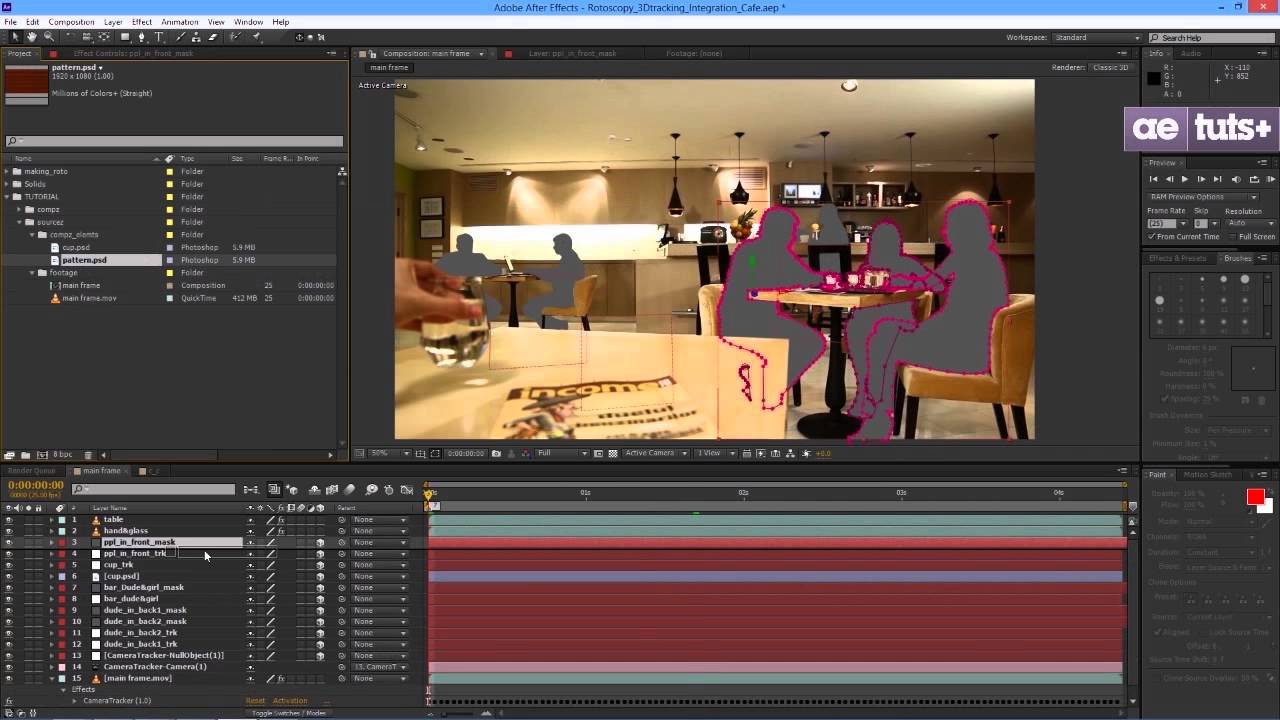Viewport: 1280px width, 720px height.
Task: Toggle visibility of cup_trk layer
Action: tap(9, 565)
